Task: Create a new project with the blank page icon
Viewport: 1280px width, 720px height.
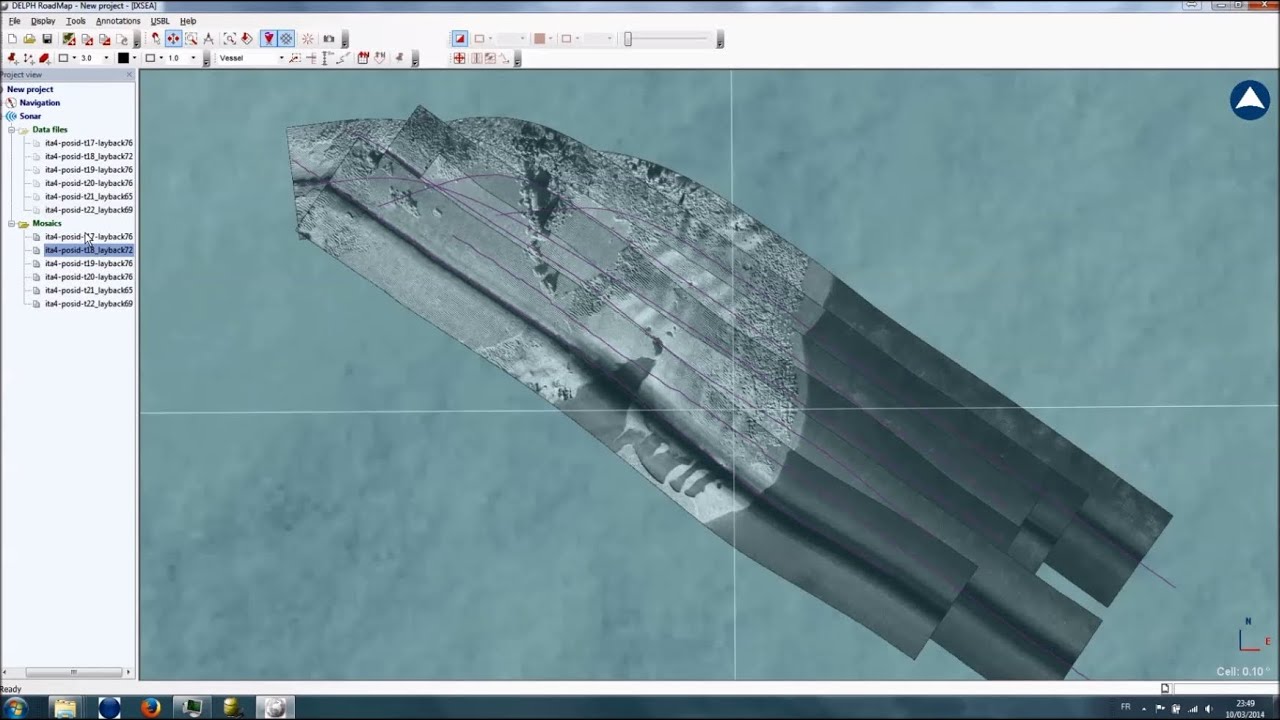Action: point(12,39)
